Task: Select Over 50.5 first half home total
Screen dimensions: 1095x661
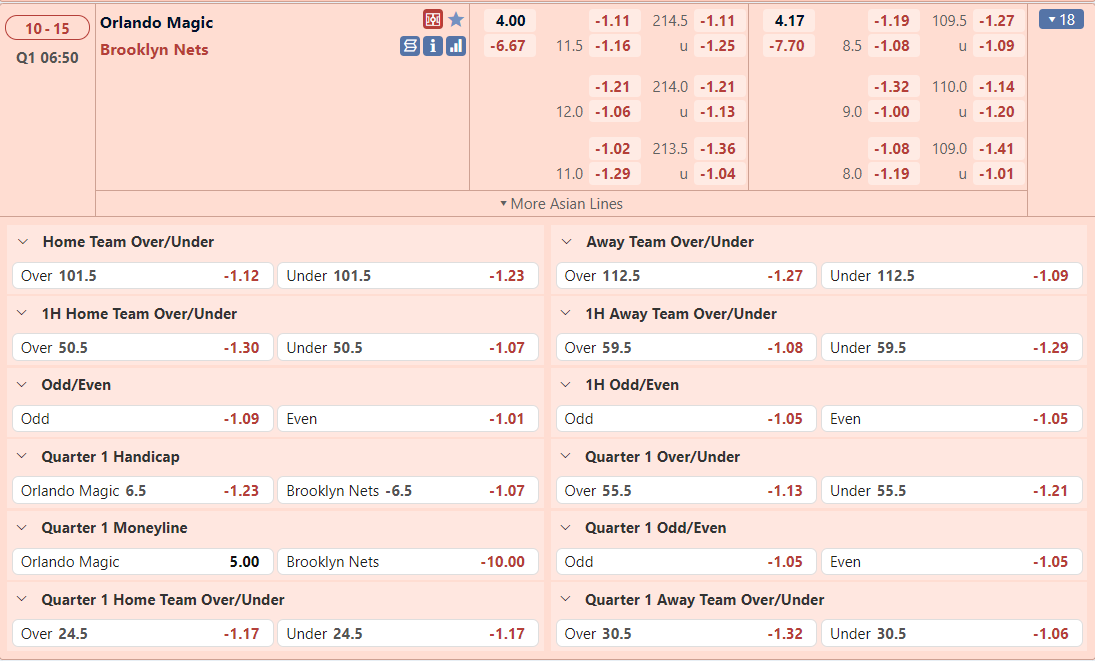Action: tap(142, 348)
